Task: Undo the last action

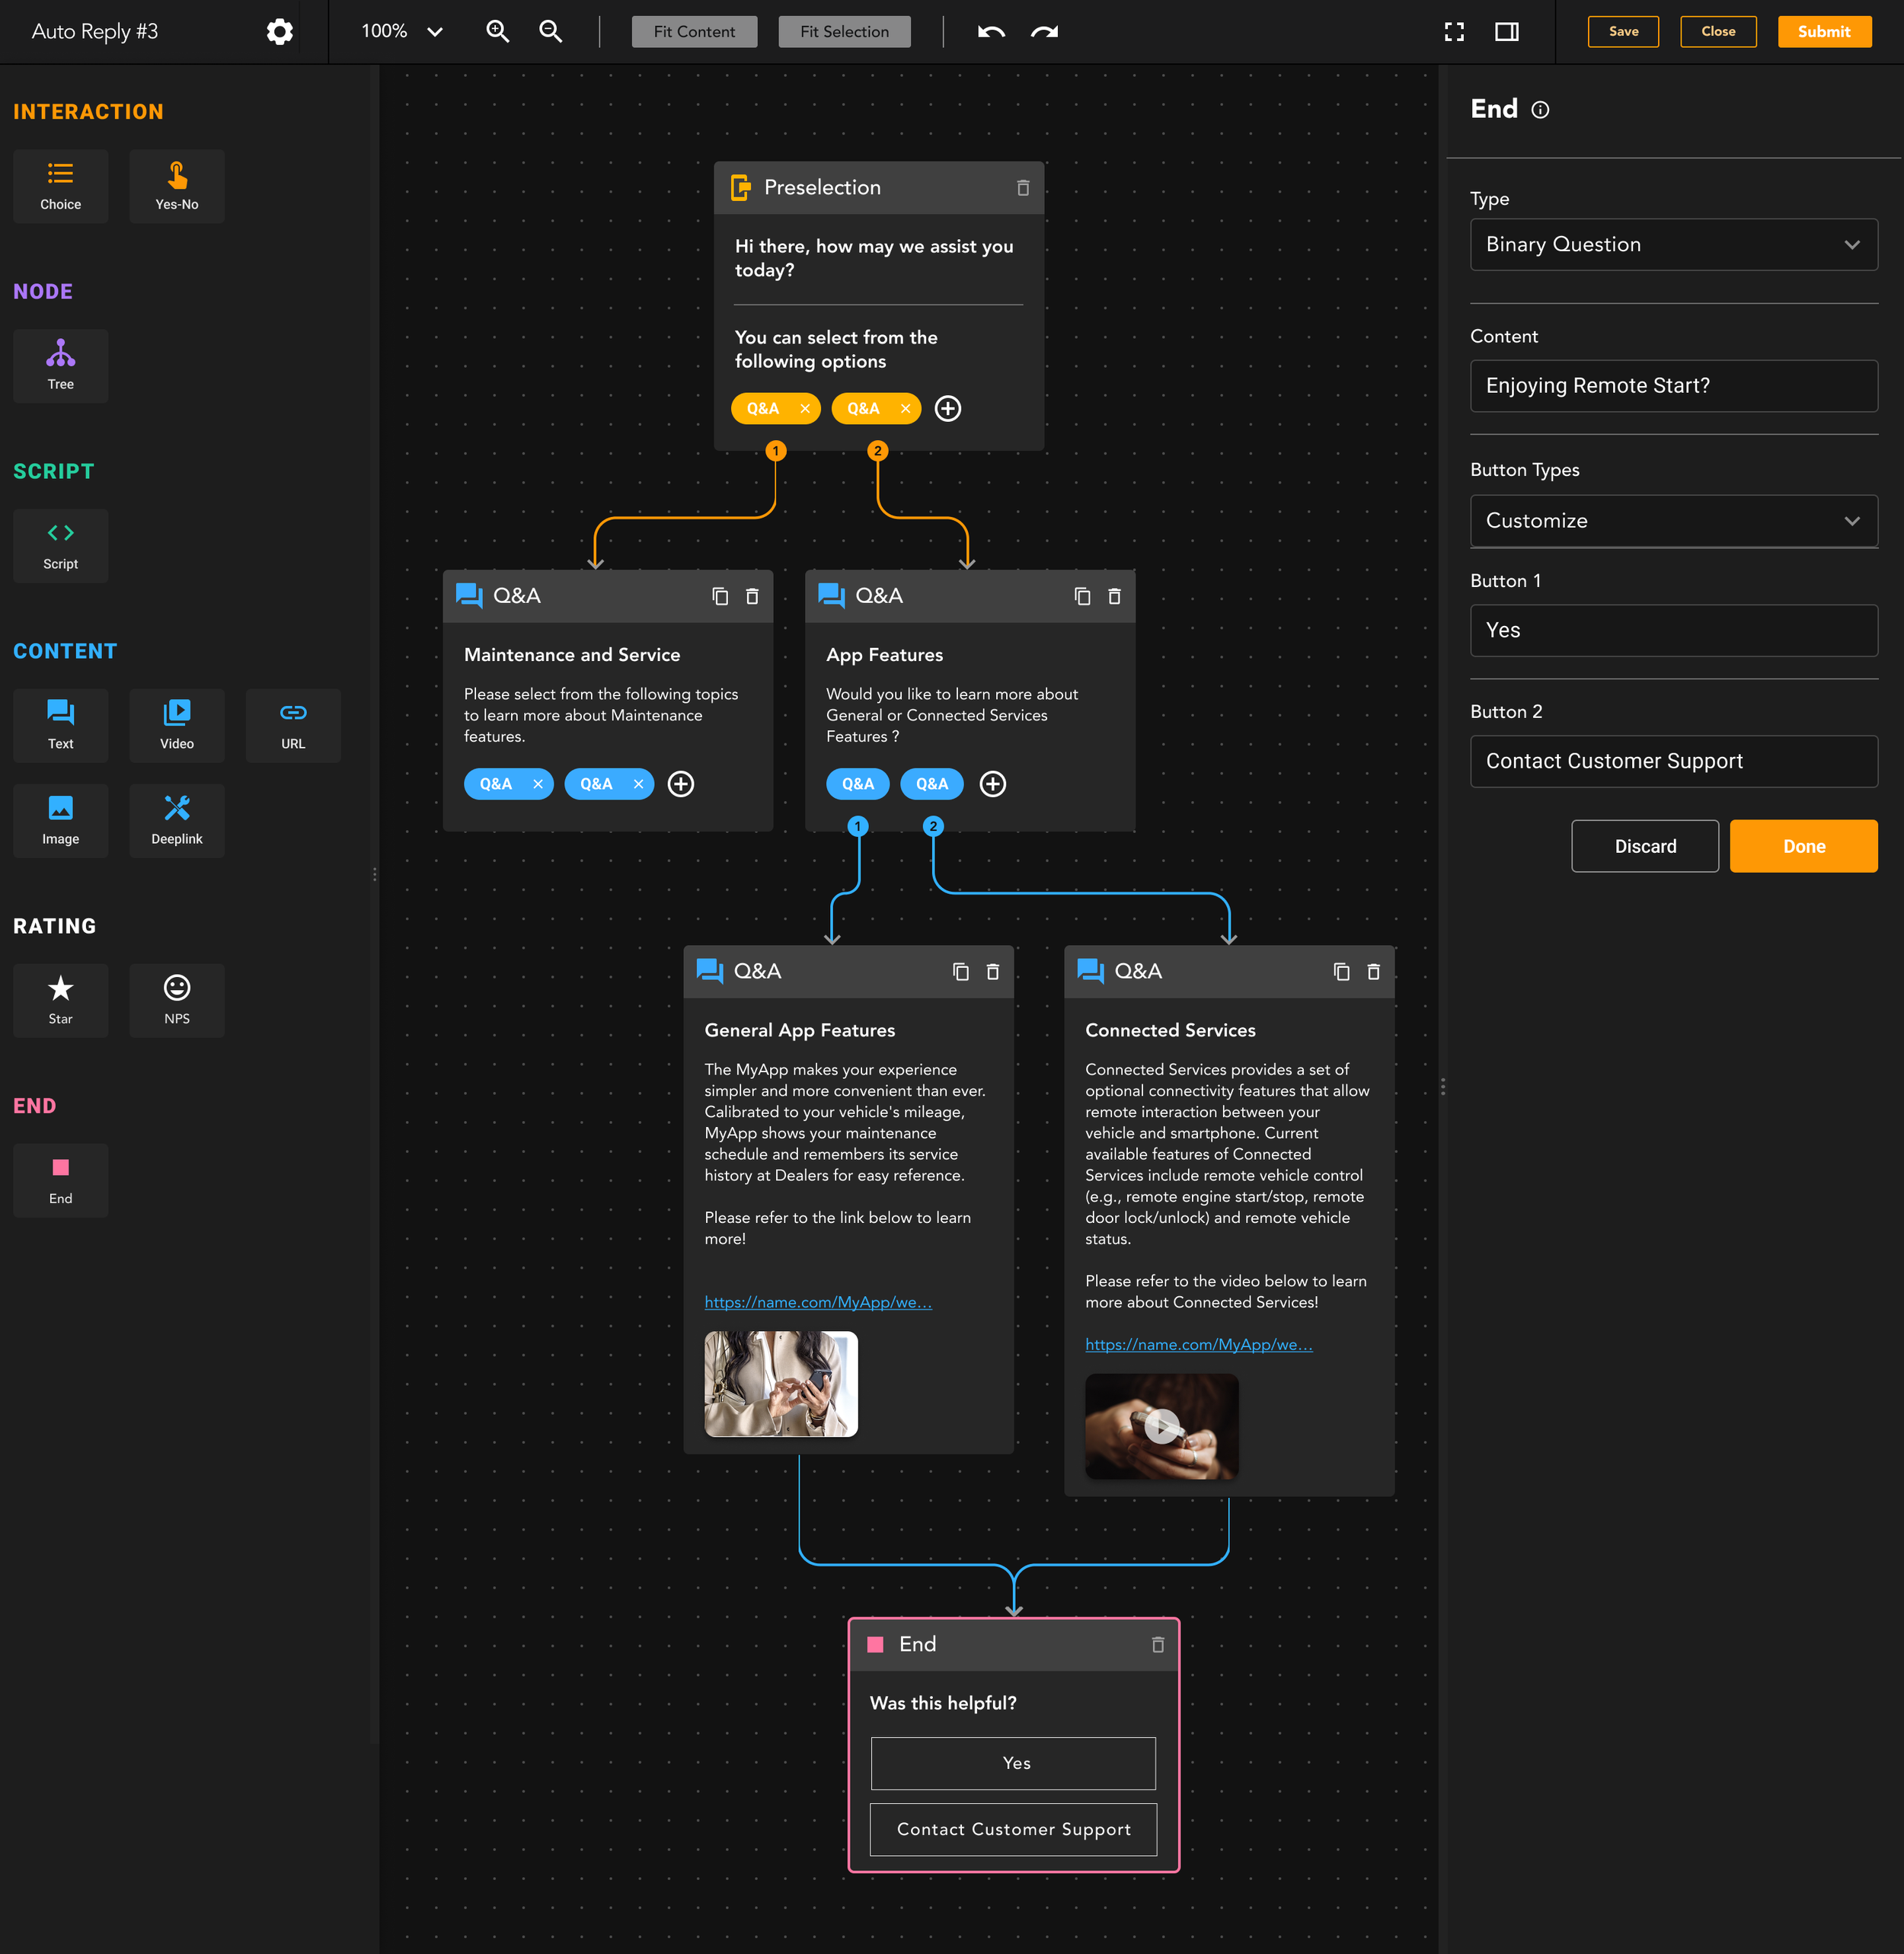Action: click(x=990, y=31)
